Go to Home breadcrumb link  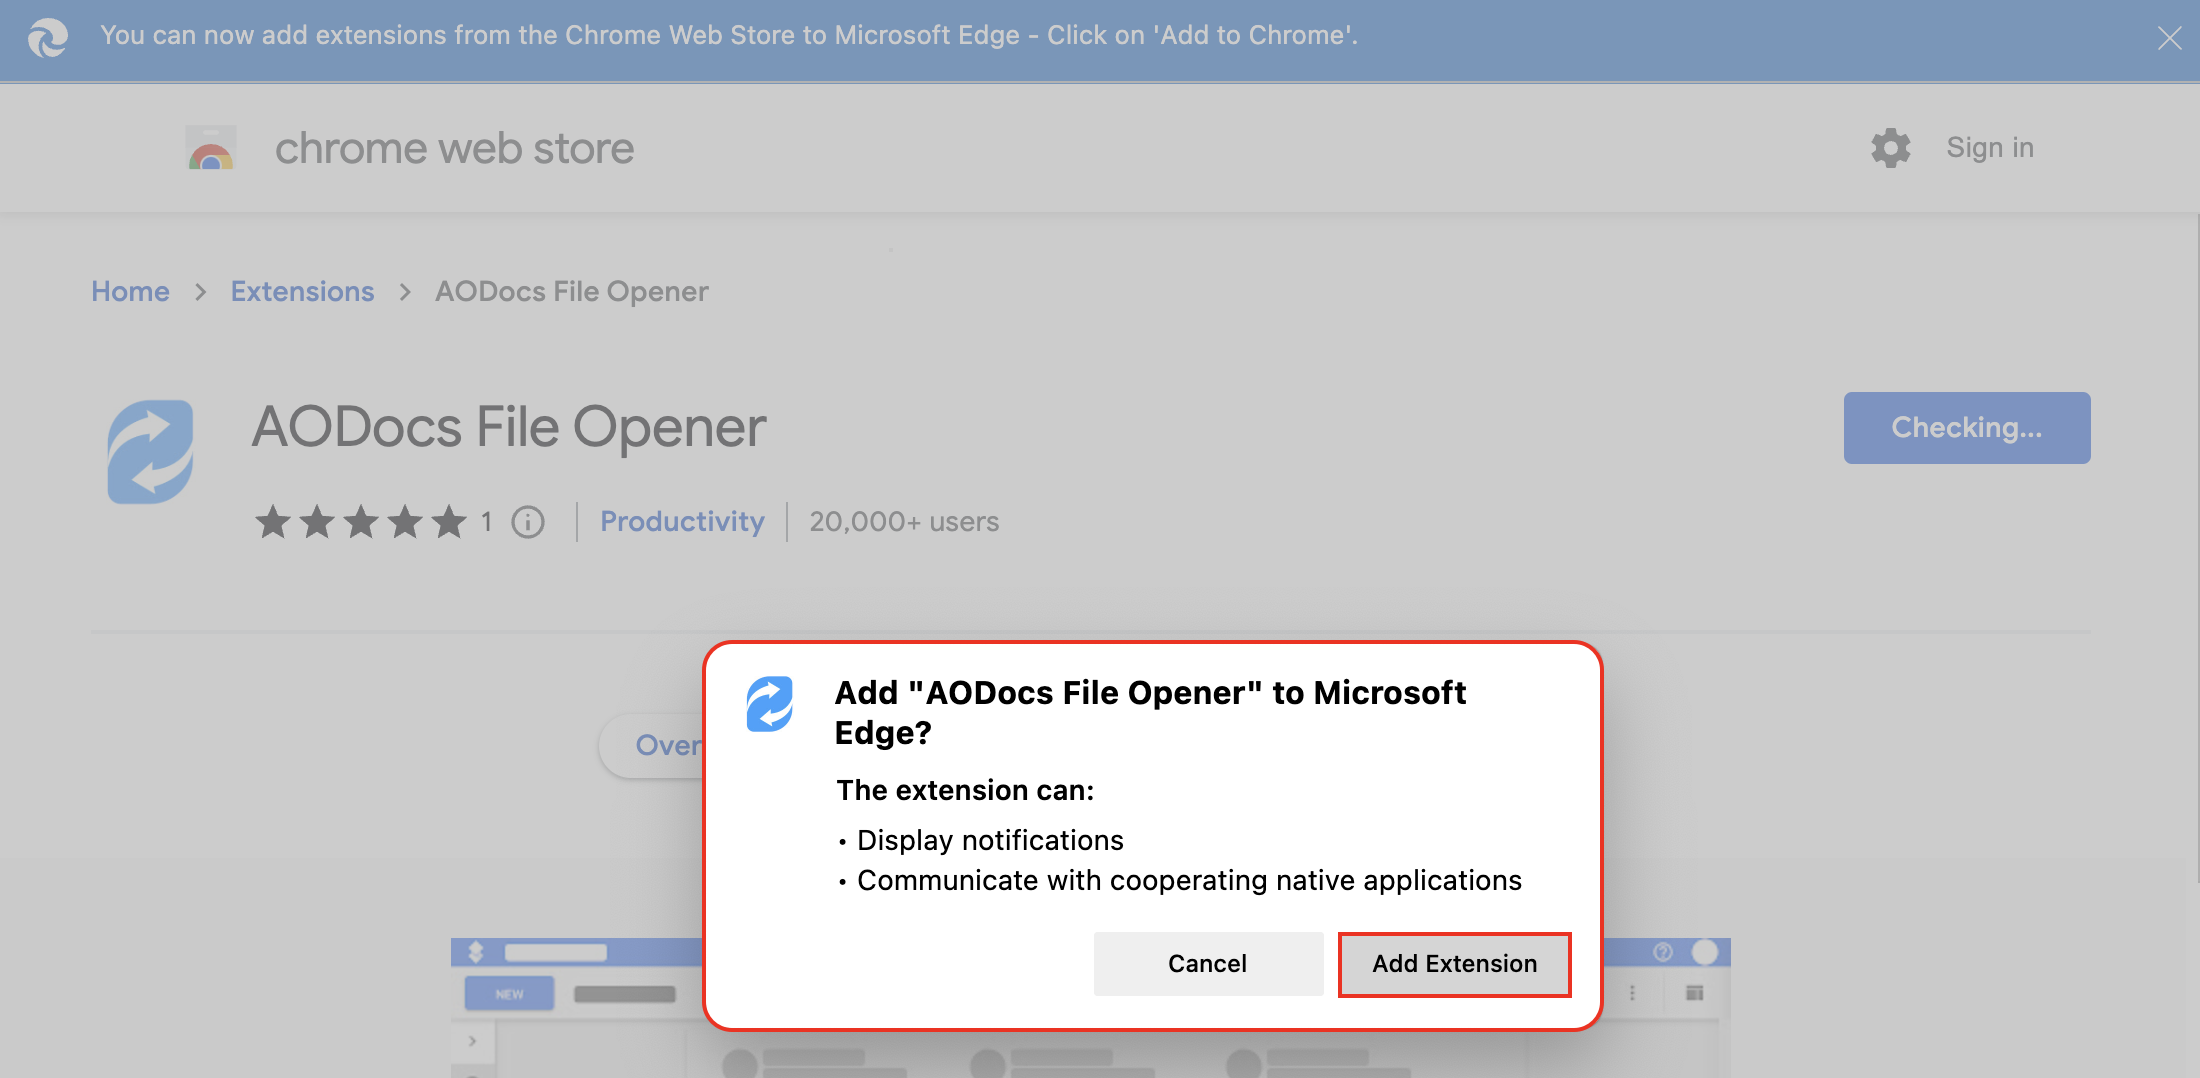coord(130,291)
